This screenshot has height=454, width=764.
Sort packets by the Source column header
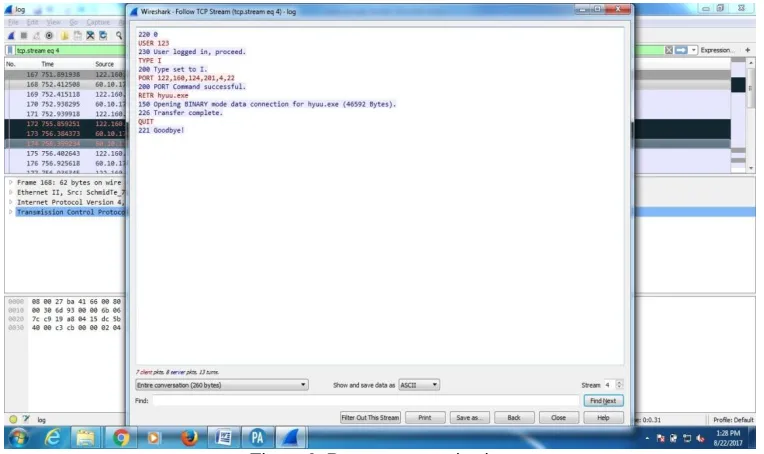pos(104,64)
